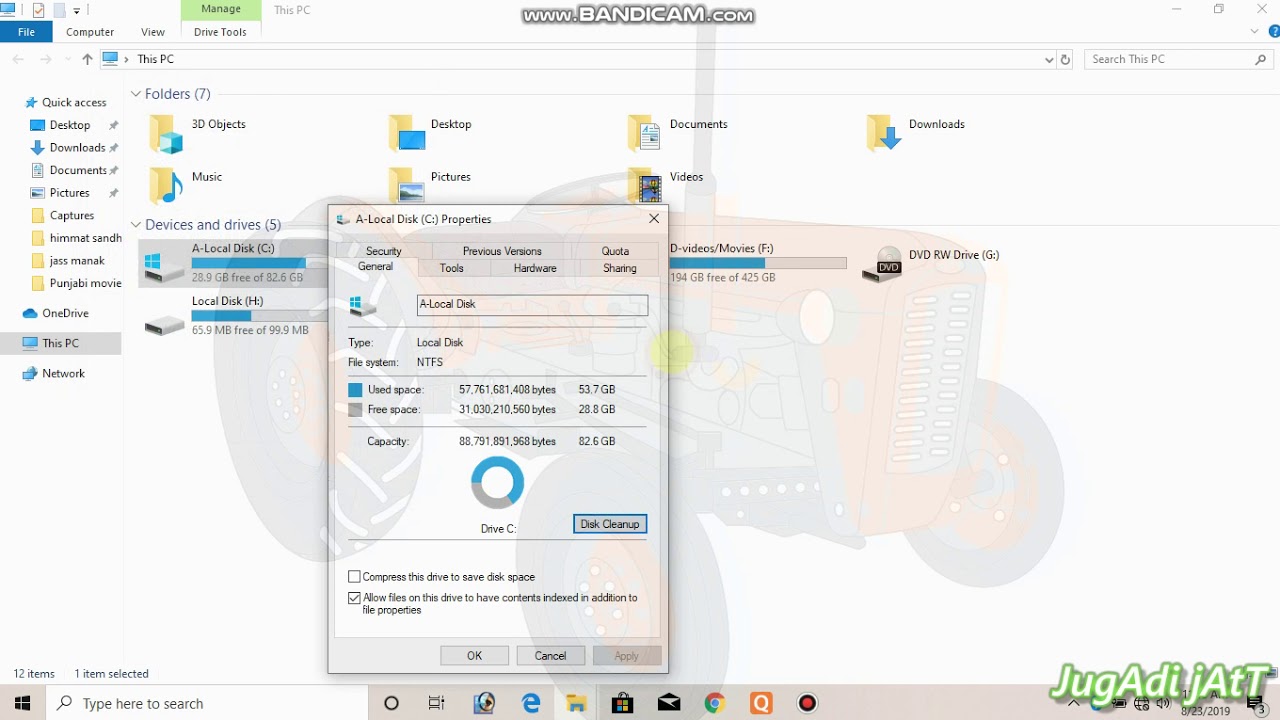Click the blue Used space color swatch
This screenshot has width=1280, height=720.
tap(355, 390)
